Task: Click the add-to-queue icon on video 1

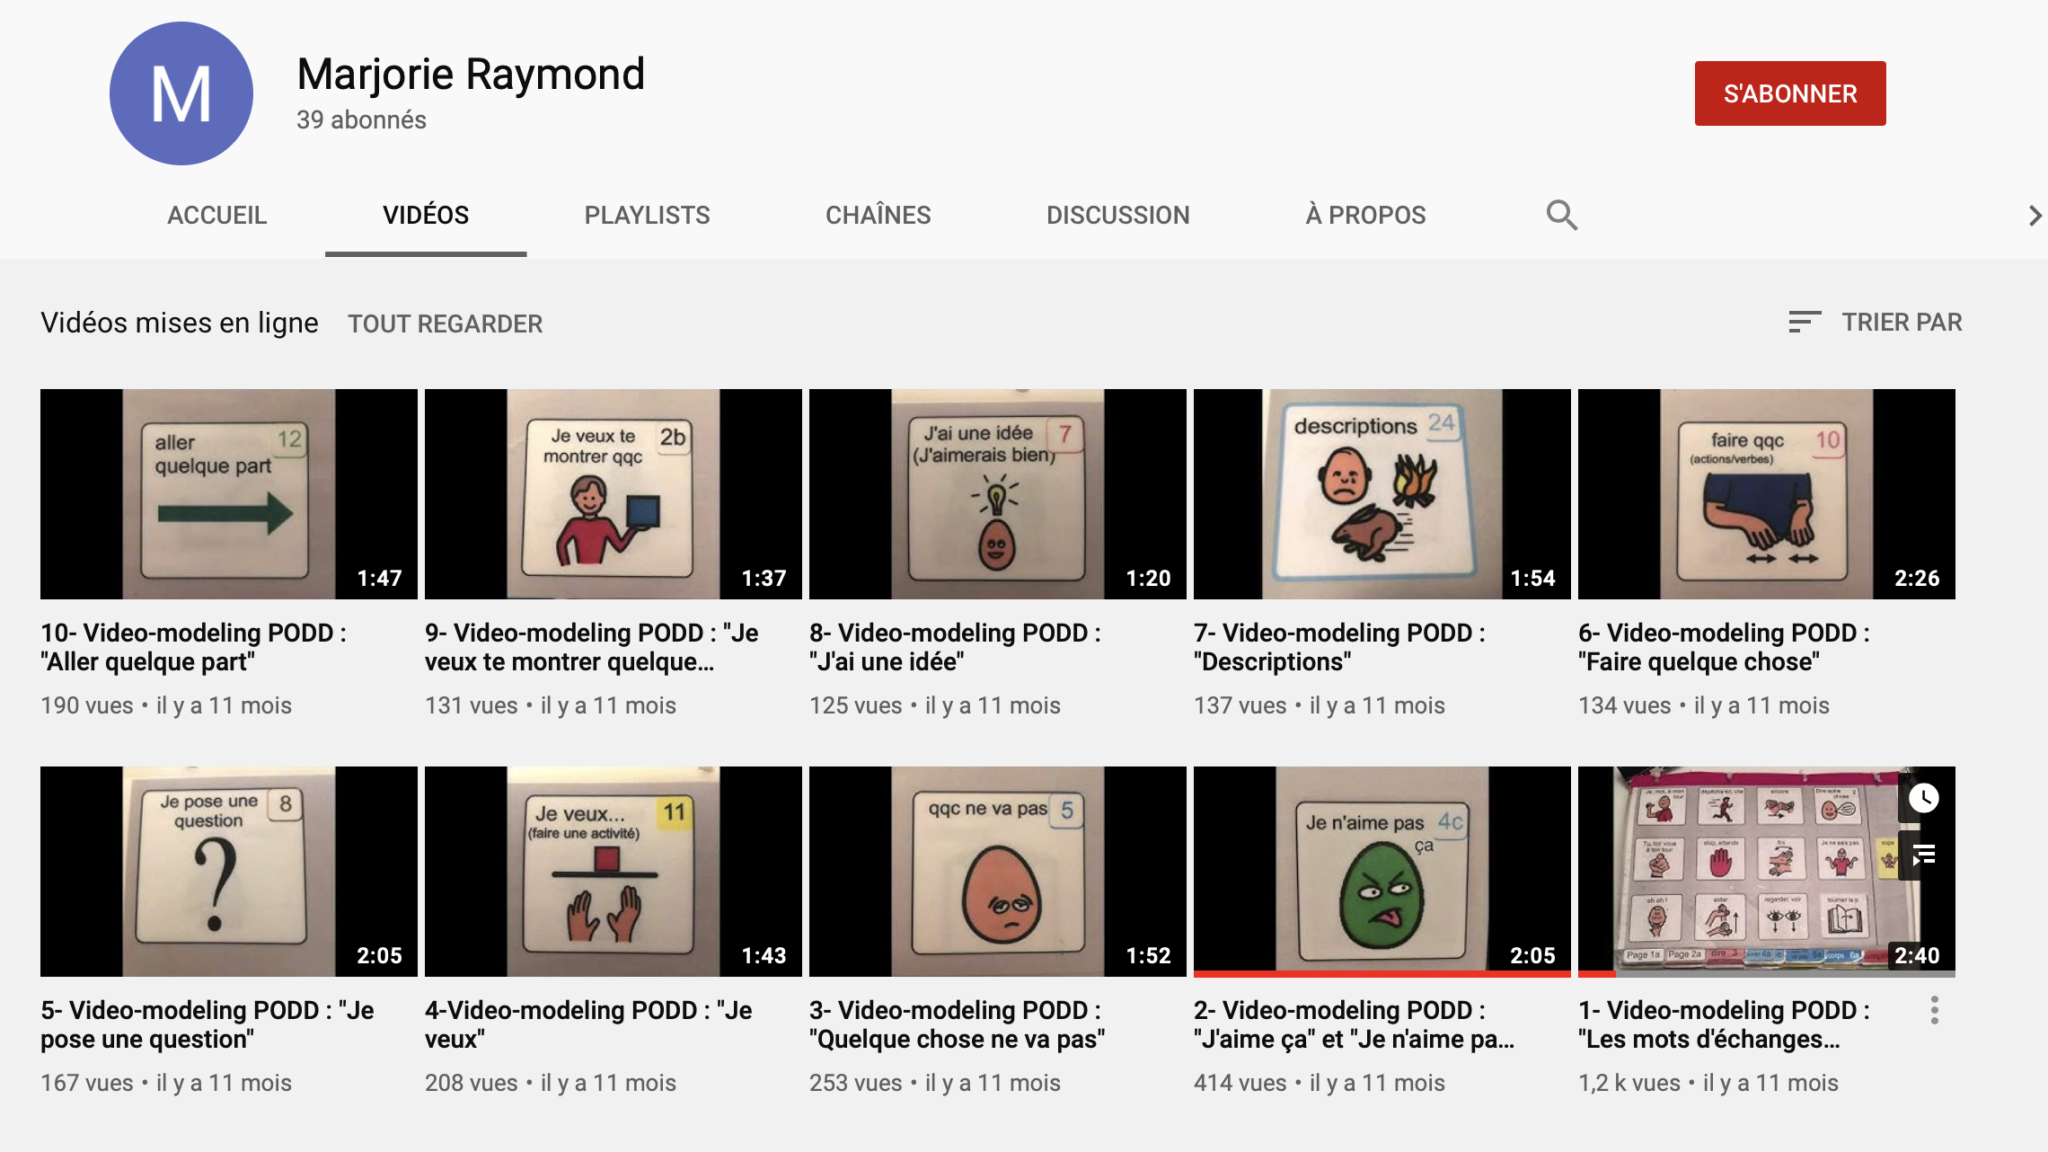Action: (x=1923, y=855)
